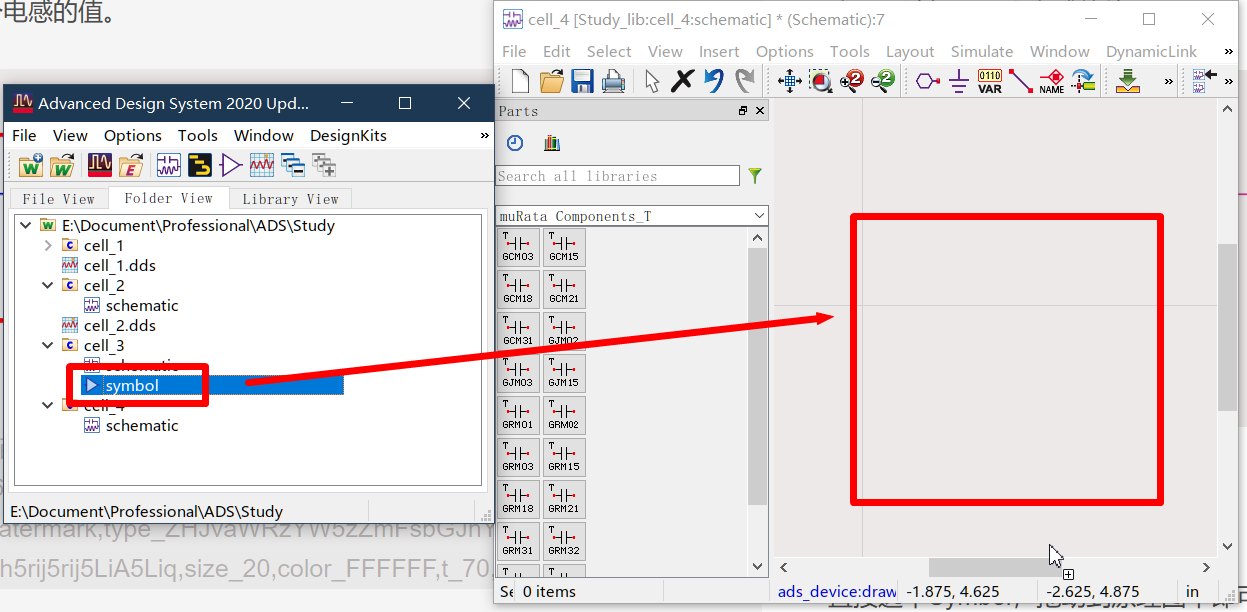Print the schematic with printer icon

click(613, 81)
